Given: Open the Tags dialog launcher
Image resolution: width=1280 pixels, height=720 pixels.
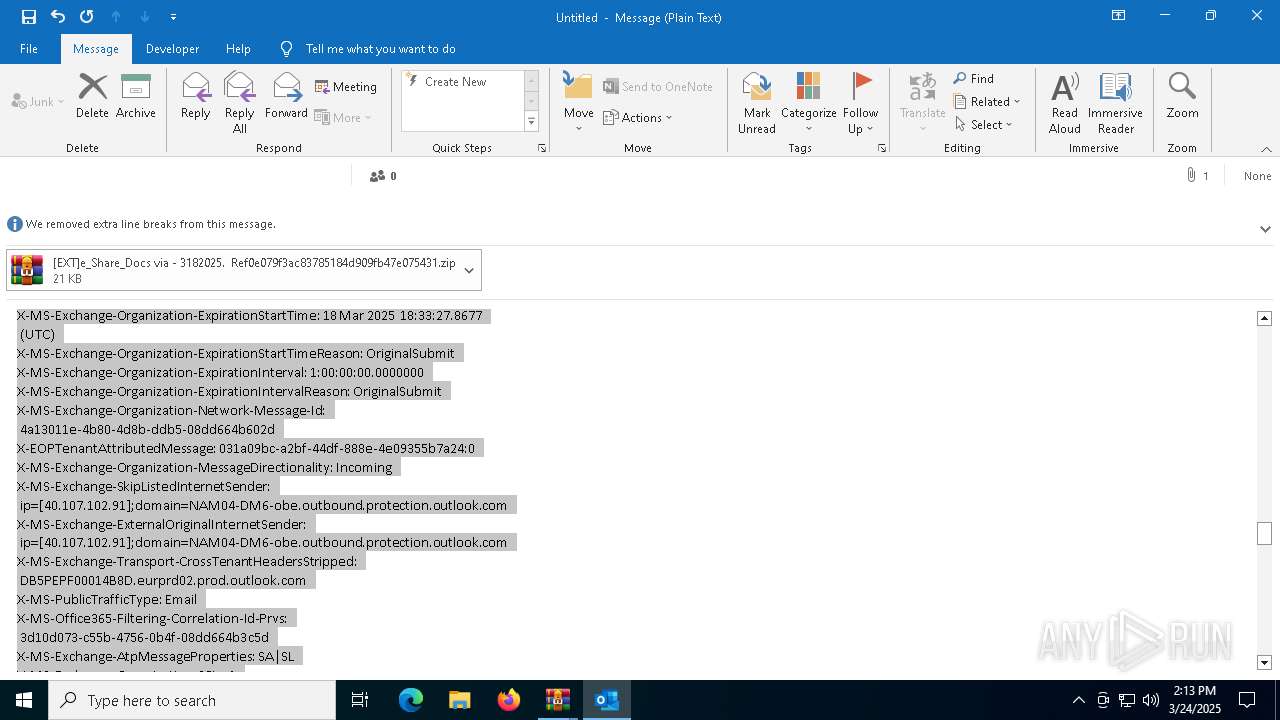Looking at the screenshot, I should (x=882, y=148).
